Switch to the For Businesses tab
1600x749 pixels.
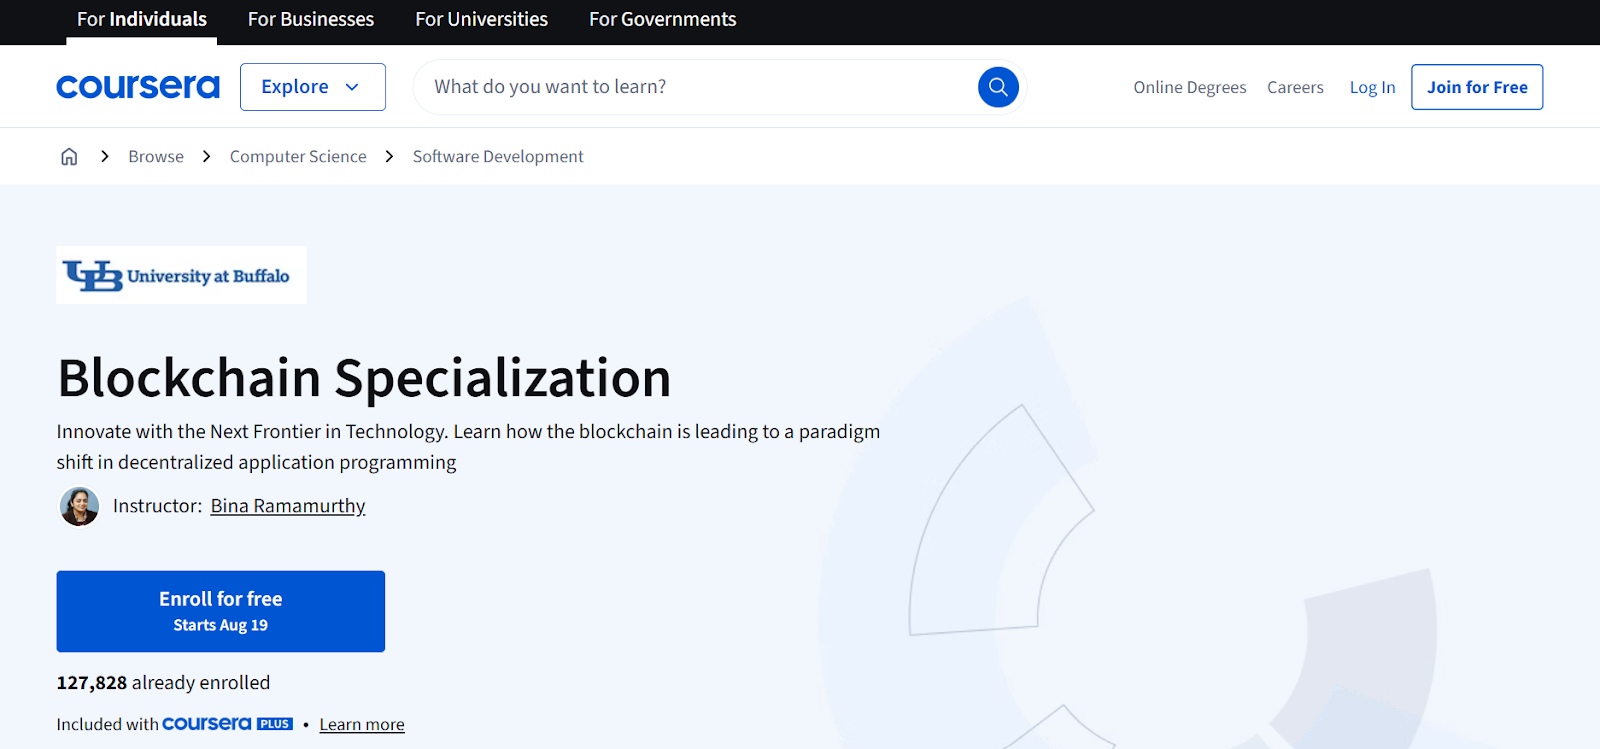tap(311, 20)
